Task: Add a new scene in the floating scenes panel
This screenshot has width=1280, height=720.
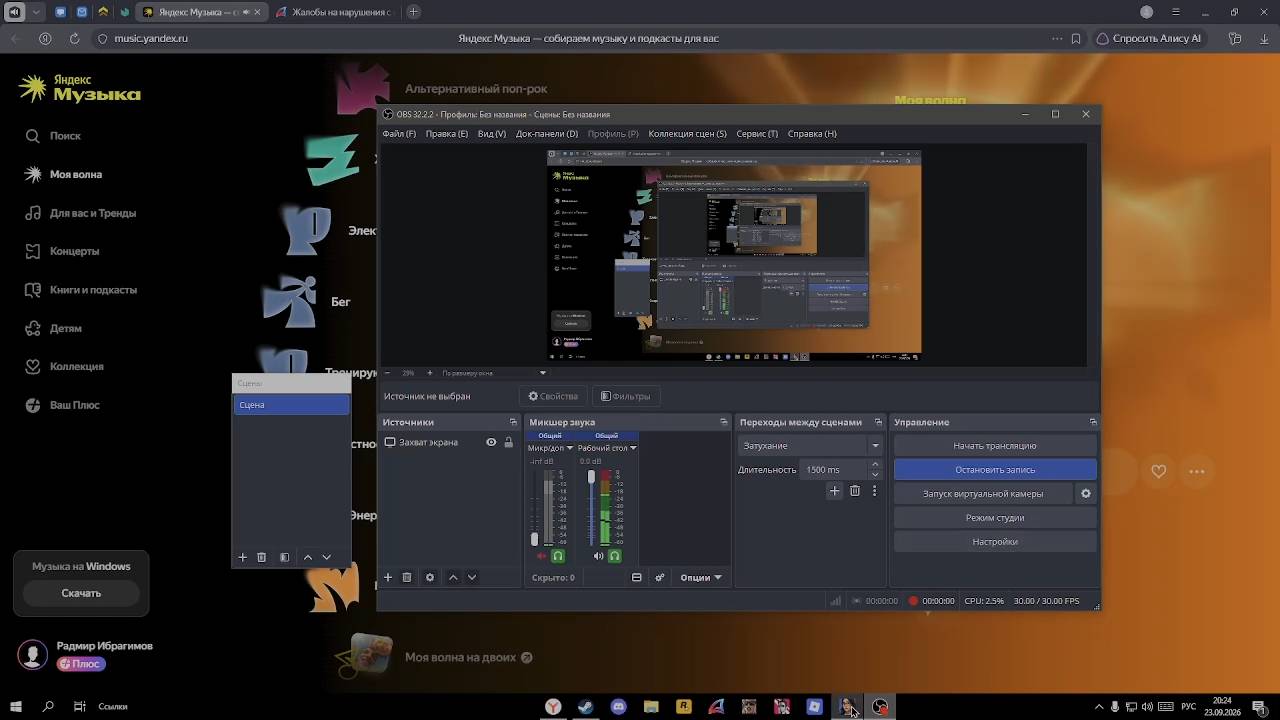Action: point(242,557)
